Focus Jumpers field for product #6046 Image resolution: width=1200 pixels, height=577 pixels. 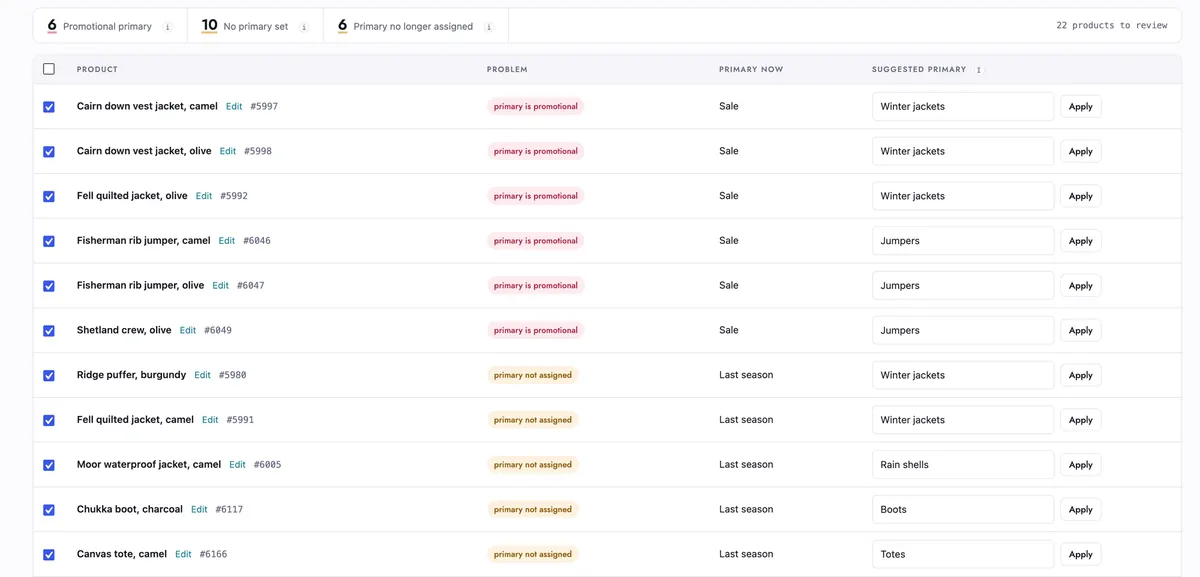tap(963, 241)
